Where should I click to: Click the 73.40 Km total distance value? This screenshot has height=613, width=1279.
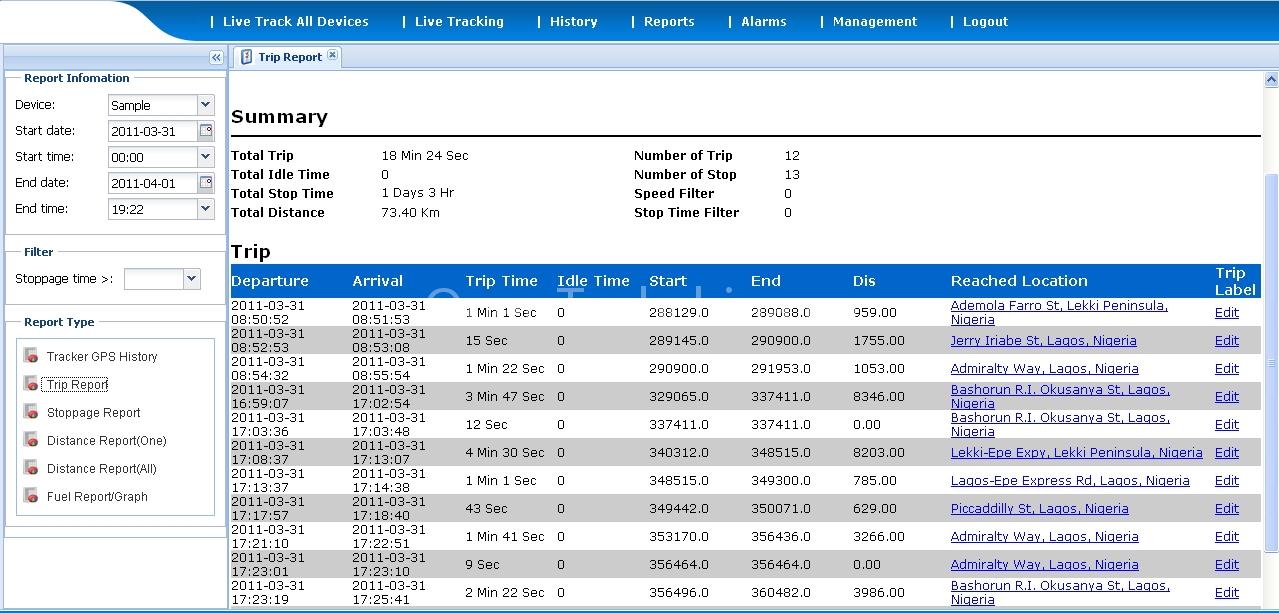[x=410, y=212]
